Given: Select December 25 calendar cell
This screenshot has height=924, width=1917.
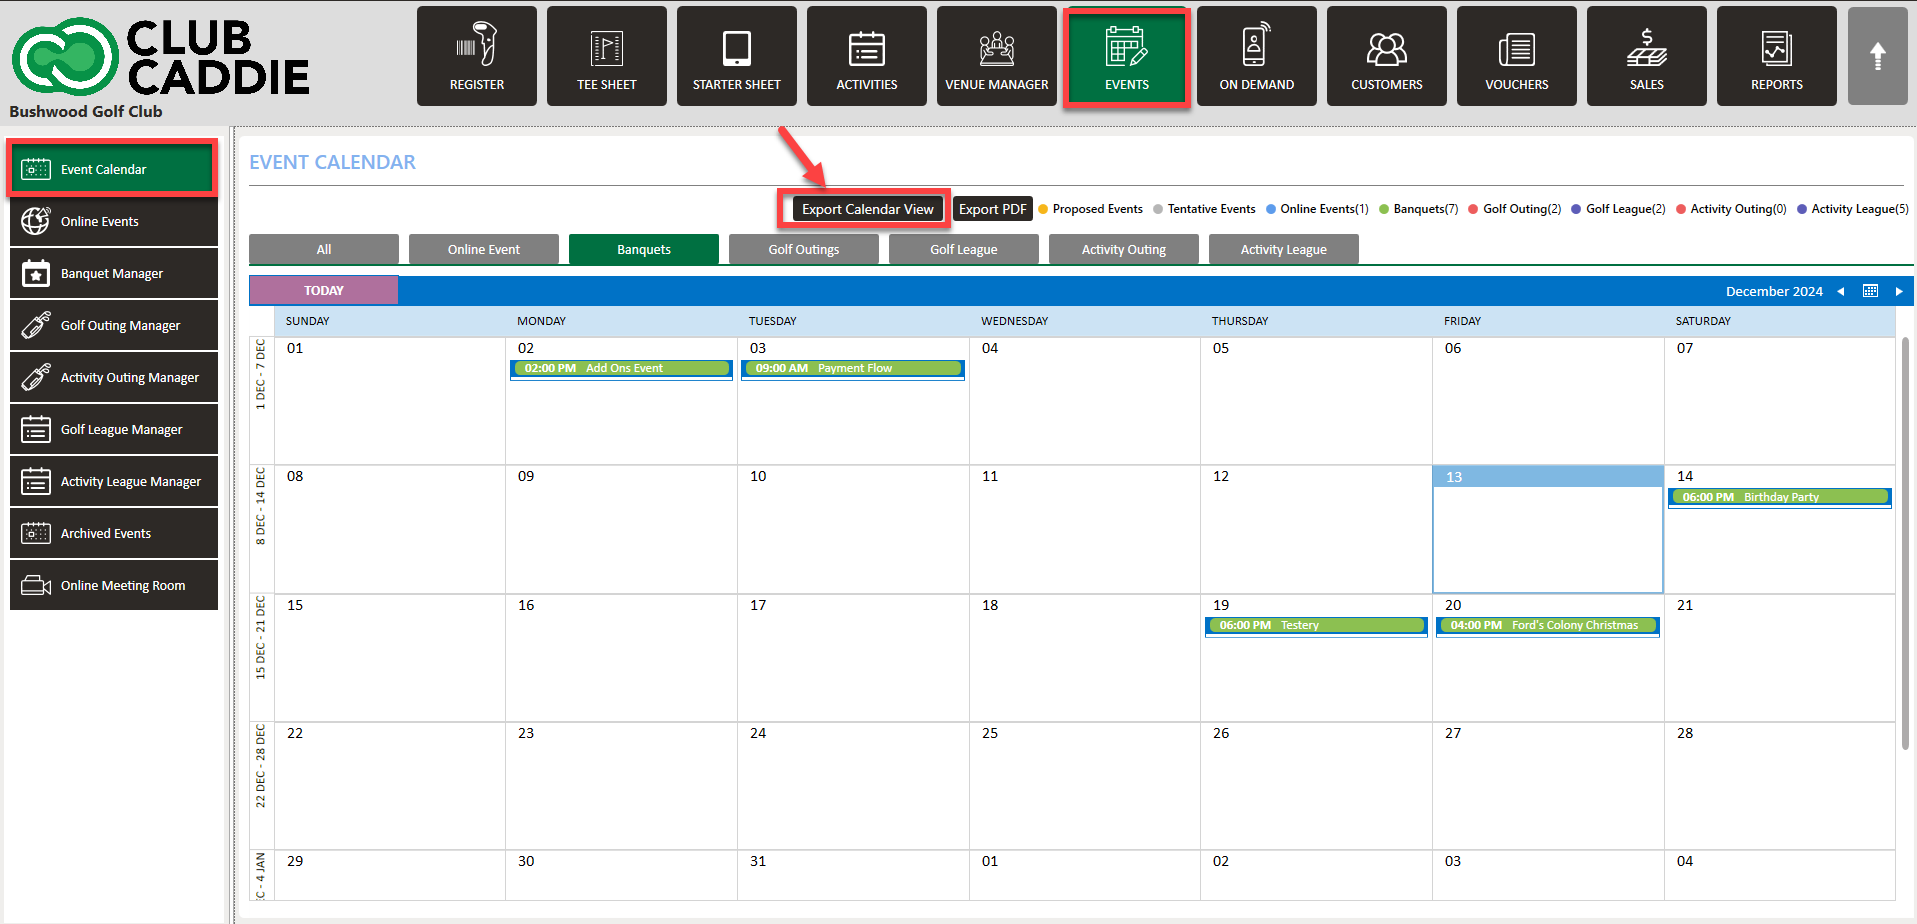Looking at the screenshot, I should point(1085,786).
